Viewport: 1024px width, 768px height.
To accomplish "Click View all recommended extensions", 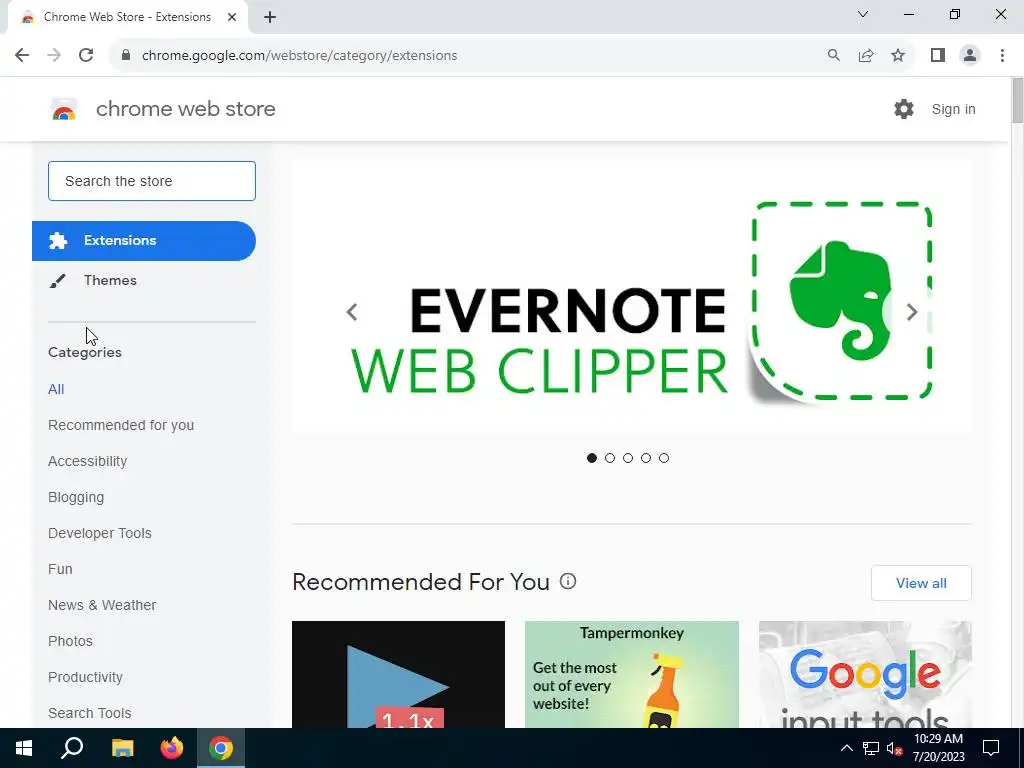I will coord(921,583).
